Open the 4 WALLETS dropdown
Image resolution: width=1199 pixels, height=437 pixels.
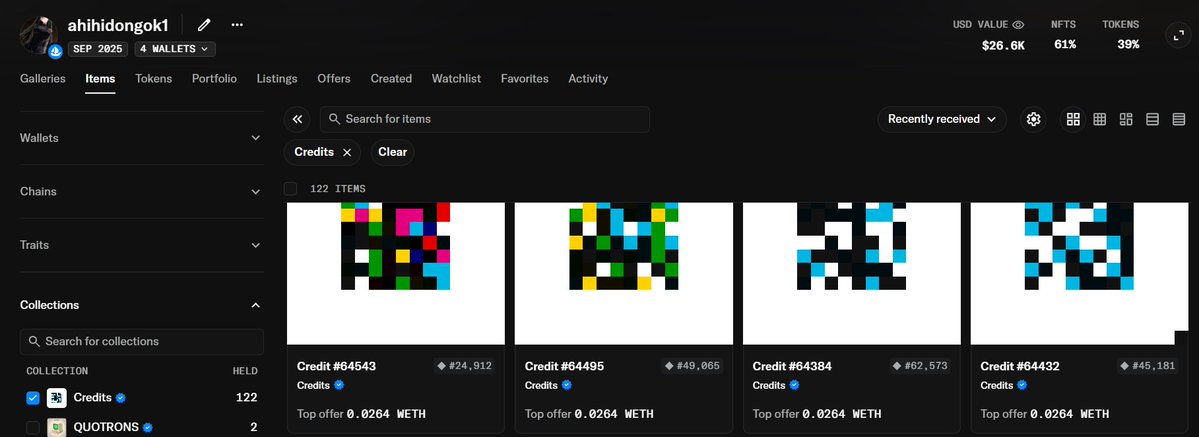click(175, 49)
